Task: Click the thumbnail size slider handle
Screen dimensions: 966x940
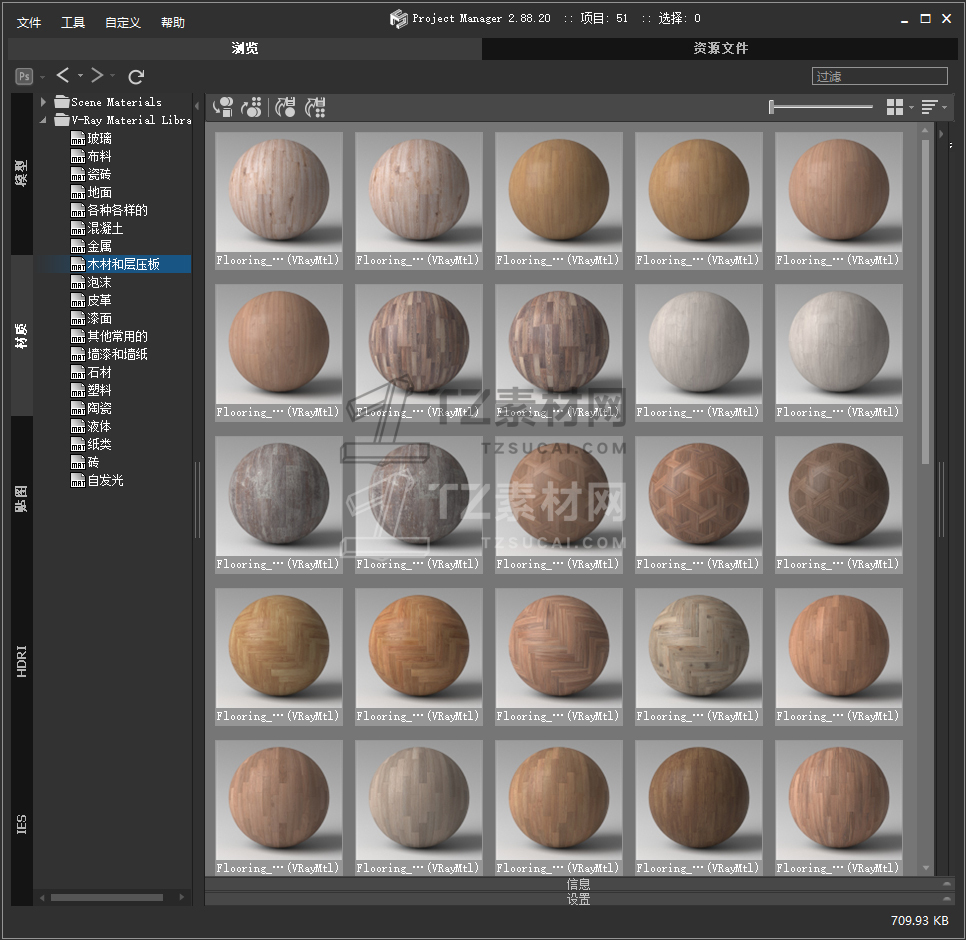Action: click(x=772, y=107)
